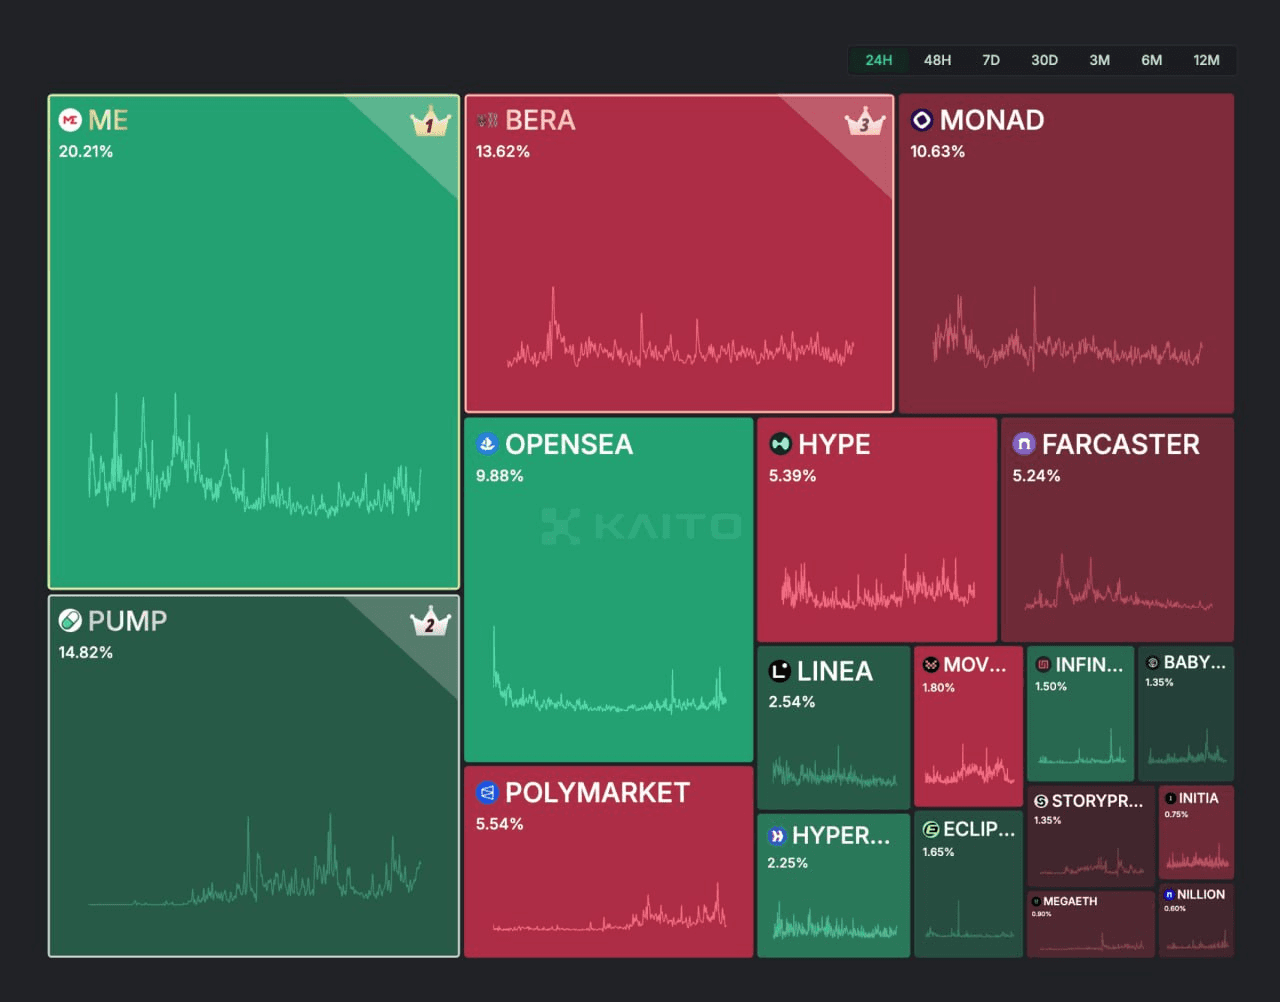Choose the 6M timeframe
1280x1002 pixels.
(x=1152, y=60)
